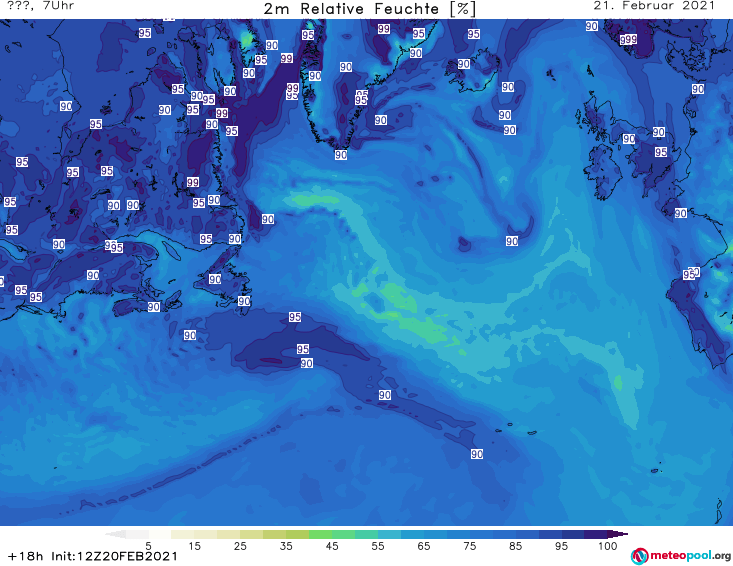Click the '999' contour label on the map
Viewport: 733px width, 566px height.
(629, 40)
